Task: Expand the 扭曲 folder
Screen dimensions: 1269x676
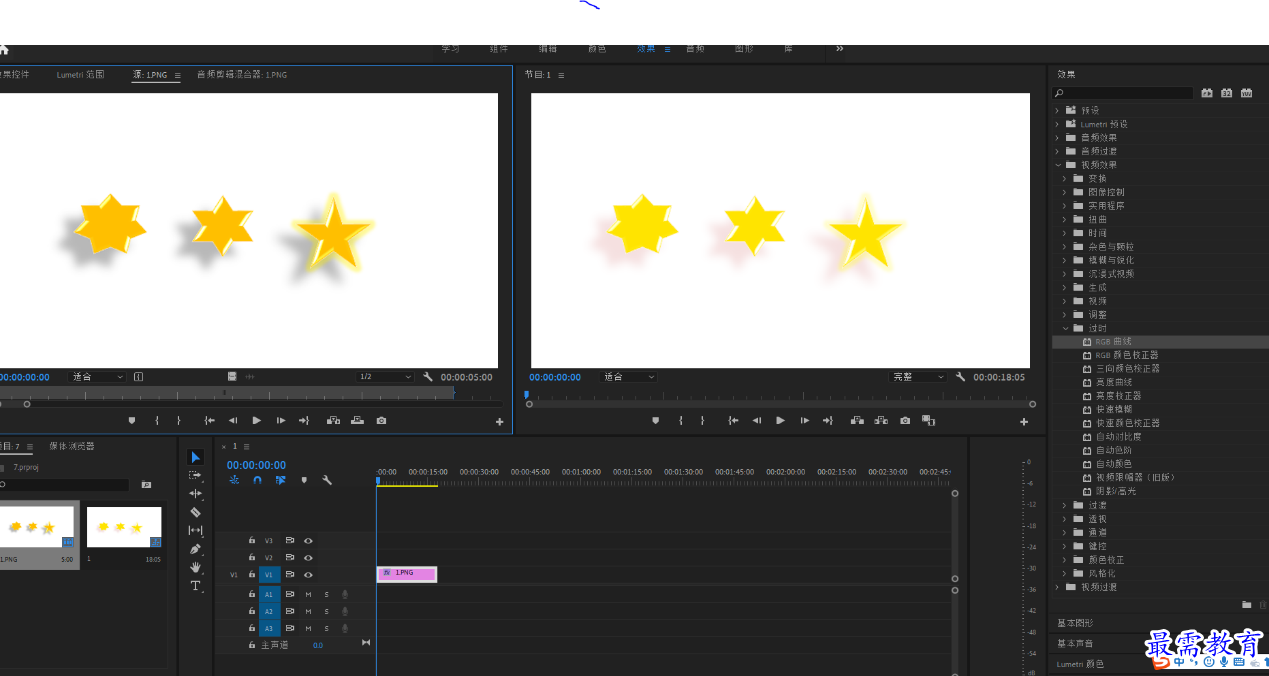Action: pos(1065,219)
